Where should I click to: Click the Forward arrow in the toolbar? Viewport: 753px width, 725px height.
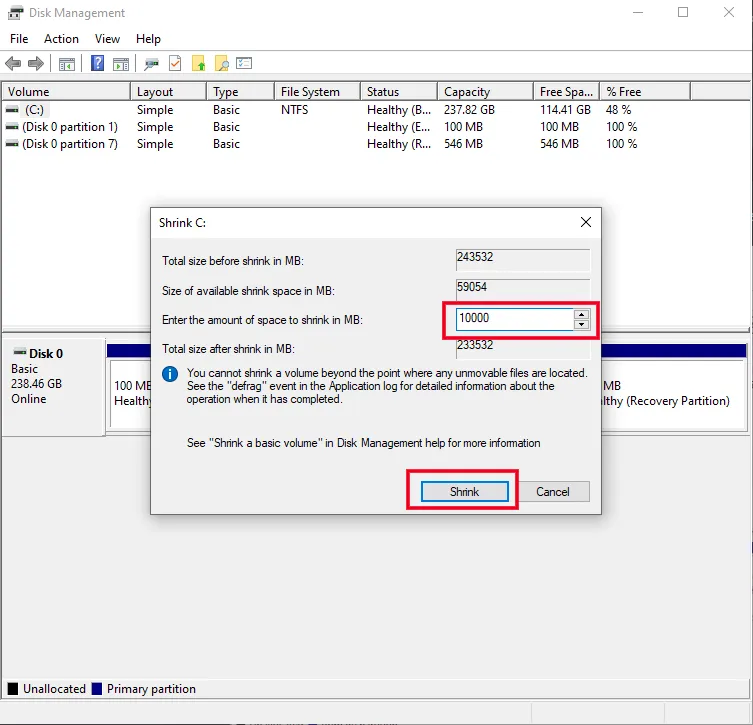click(x=36, y=64)
